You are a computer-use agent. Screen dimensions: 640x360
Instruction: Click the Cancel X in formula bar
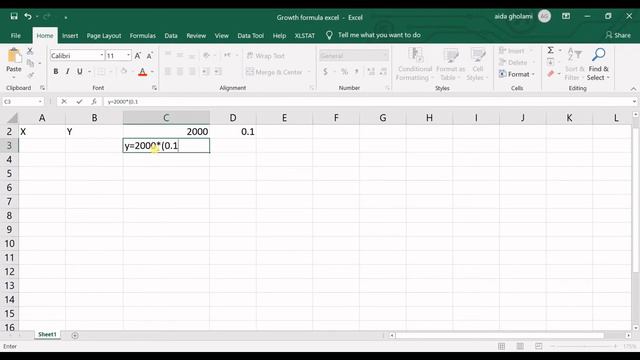(64, 102)
